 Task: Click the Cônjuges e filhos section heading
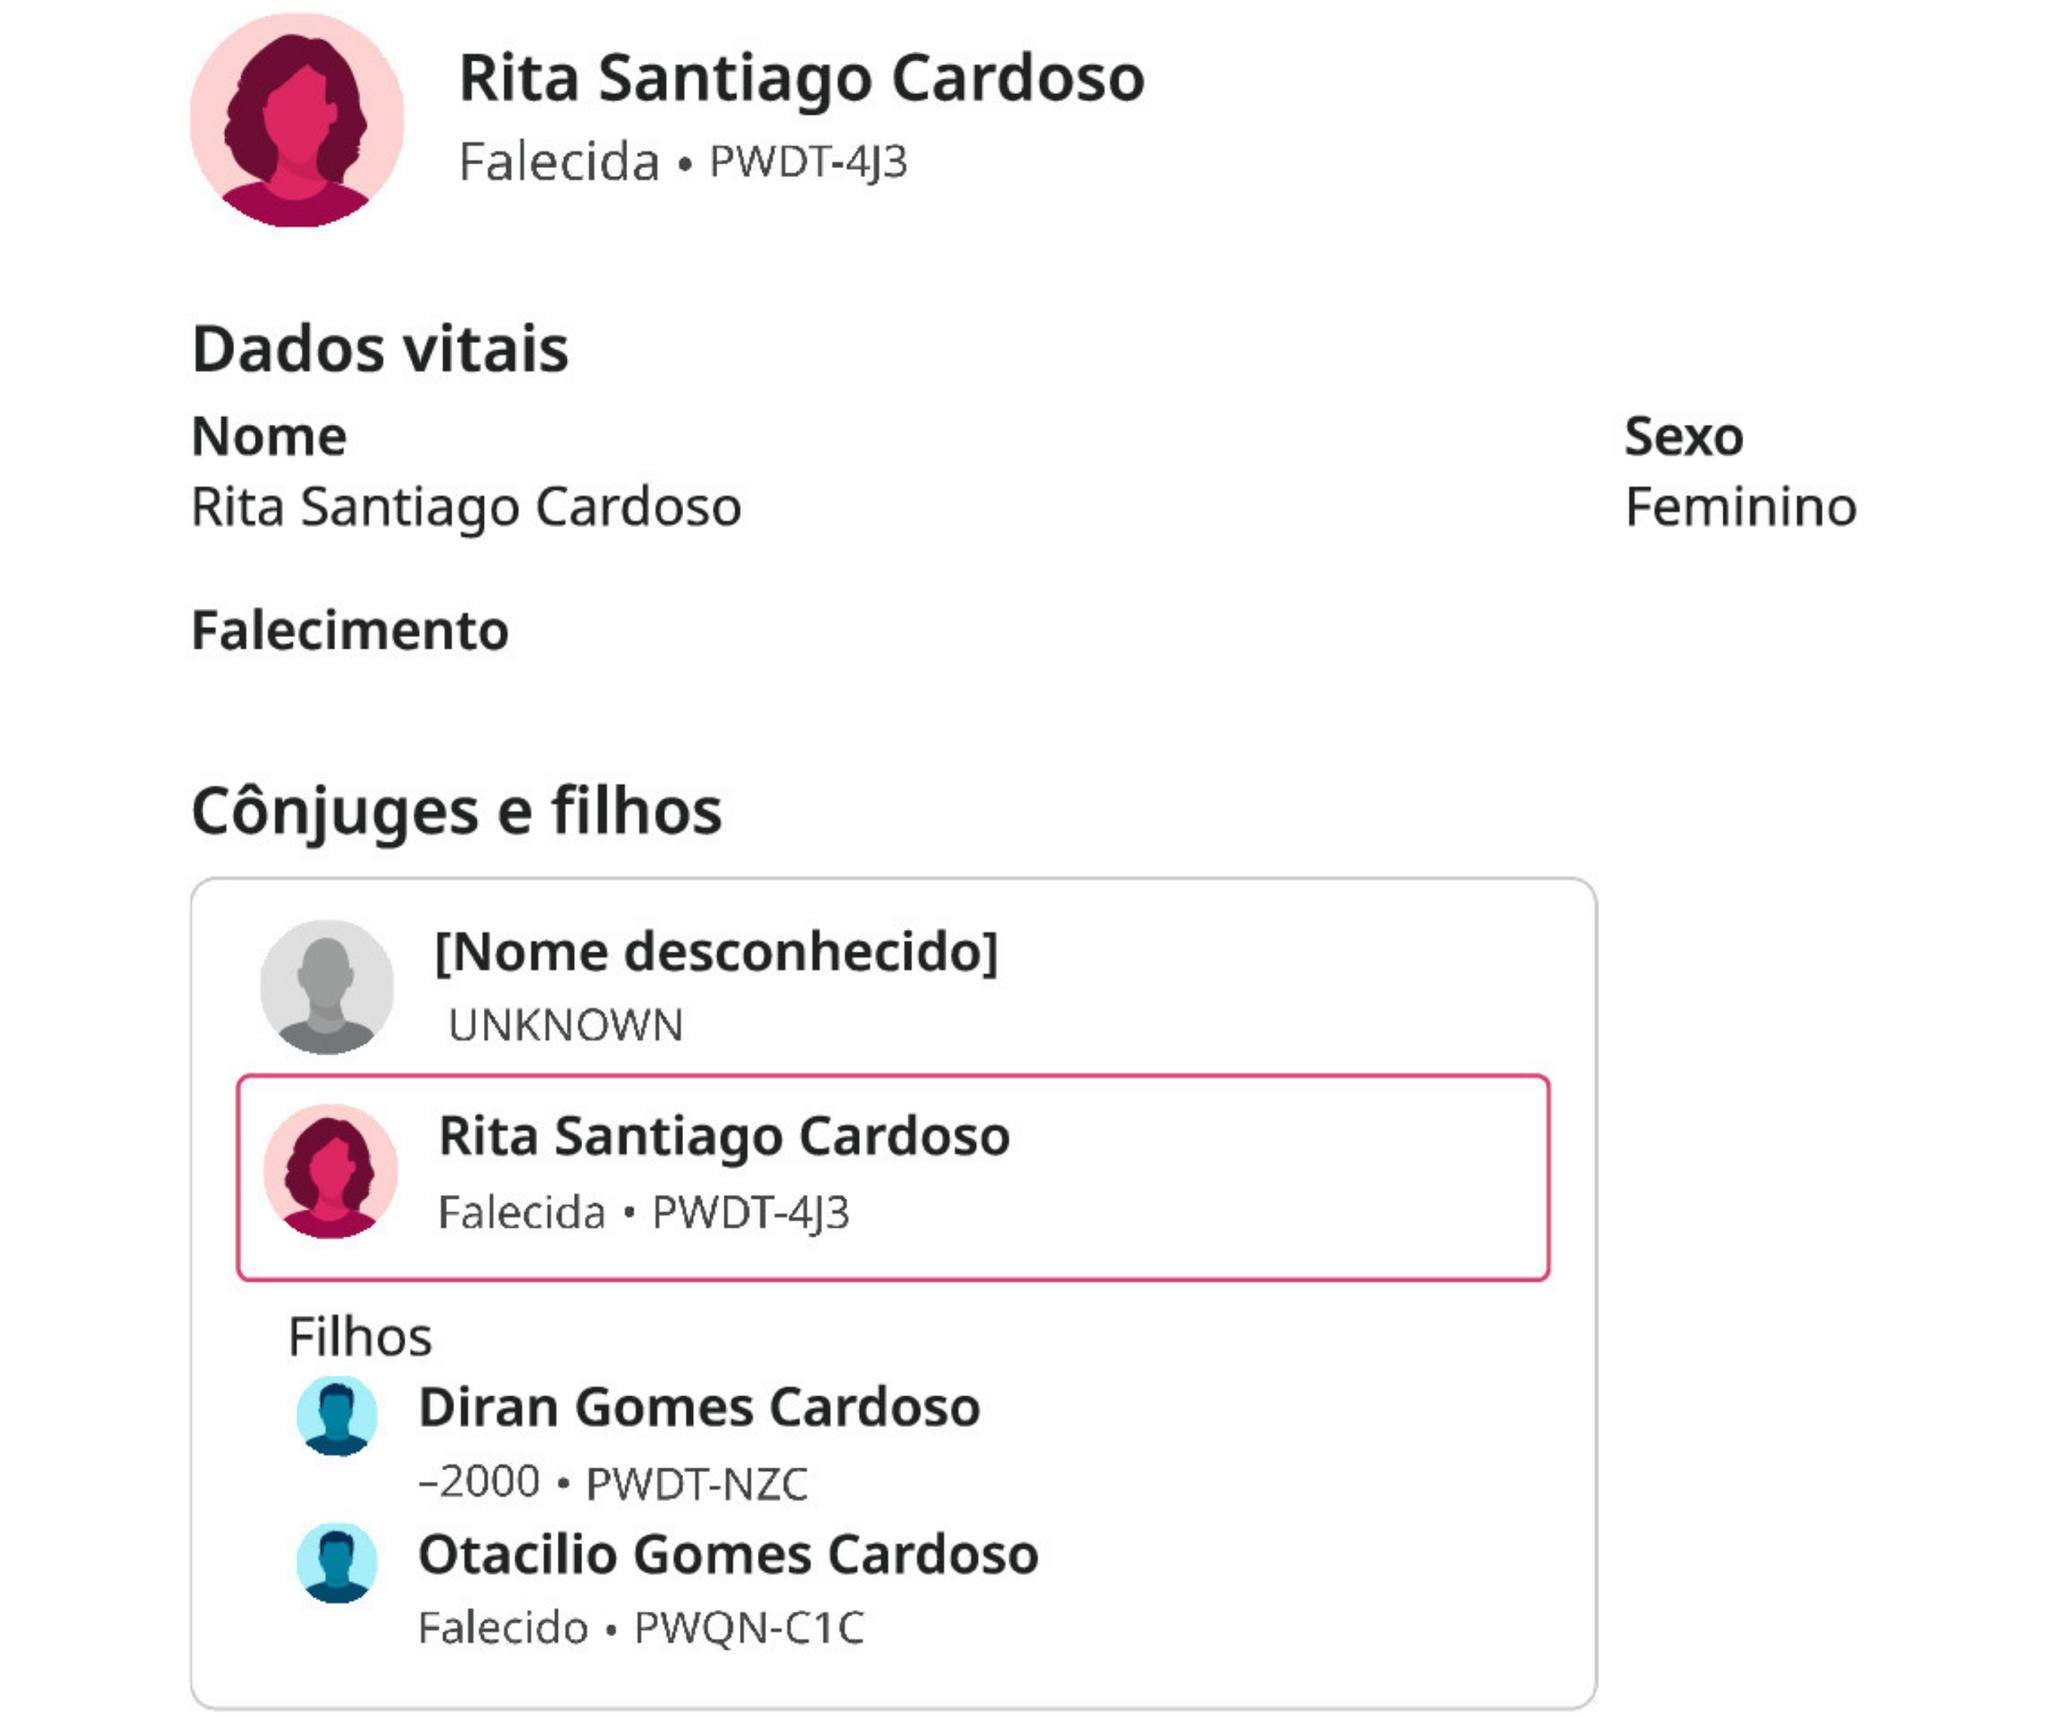coord(456,810)
